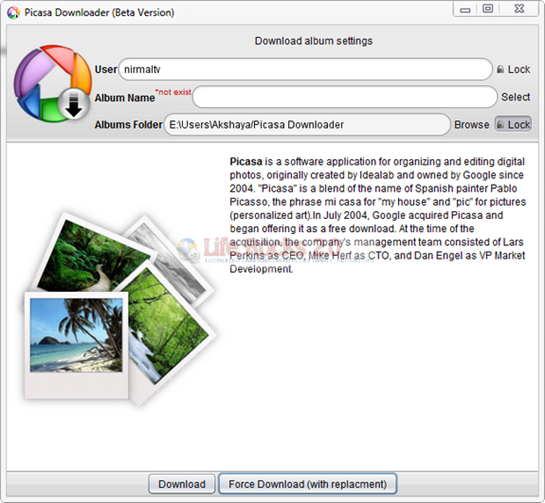
Task: Click Browse to choose albums folder
Action: pos(471,124)
